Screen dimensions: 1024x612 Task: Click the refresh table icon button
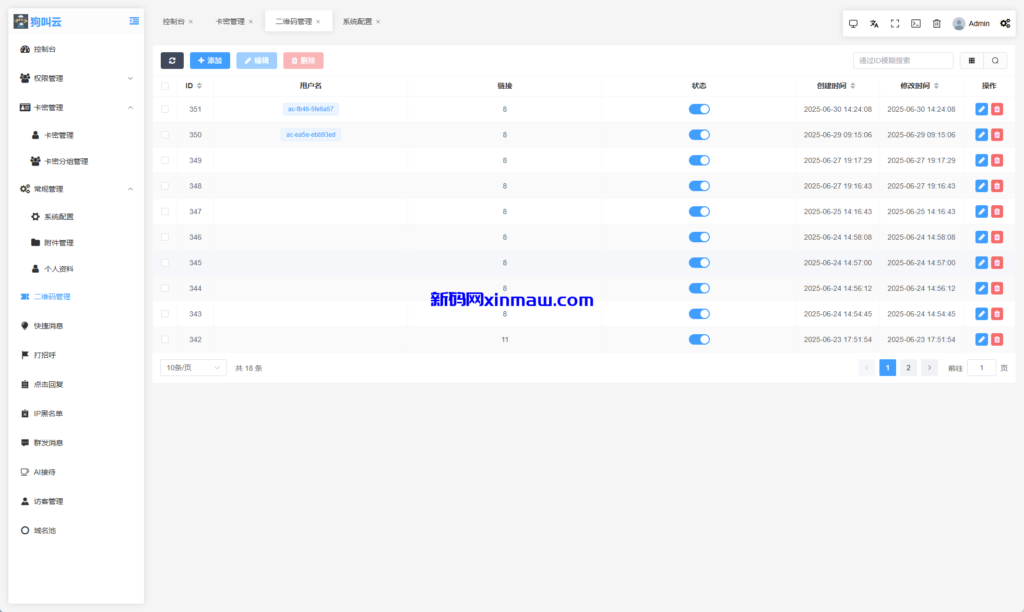(172, 61)
